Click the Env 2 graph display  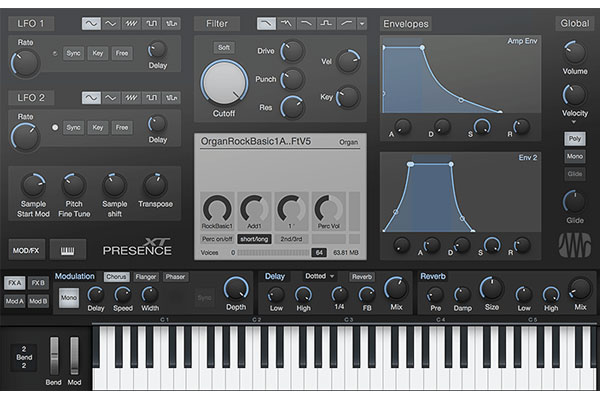(460, 192)
